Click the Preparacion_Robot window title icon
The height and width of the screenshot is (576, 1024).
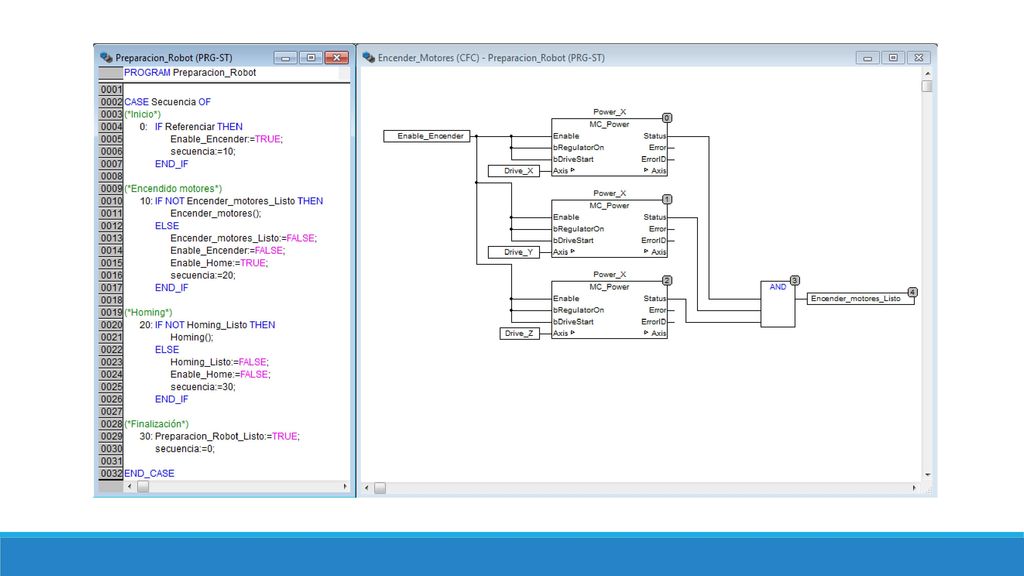106,57
